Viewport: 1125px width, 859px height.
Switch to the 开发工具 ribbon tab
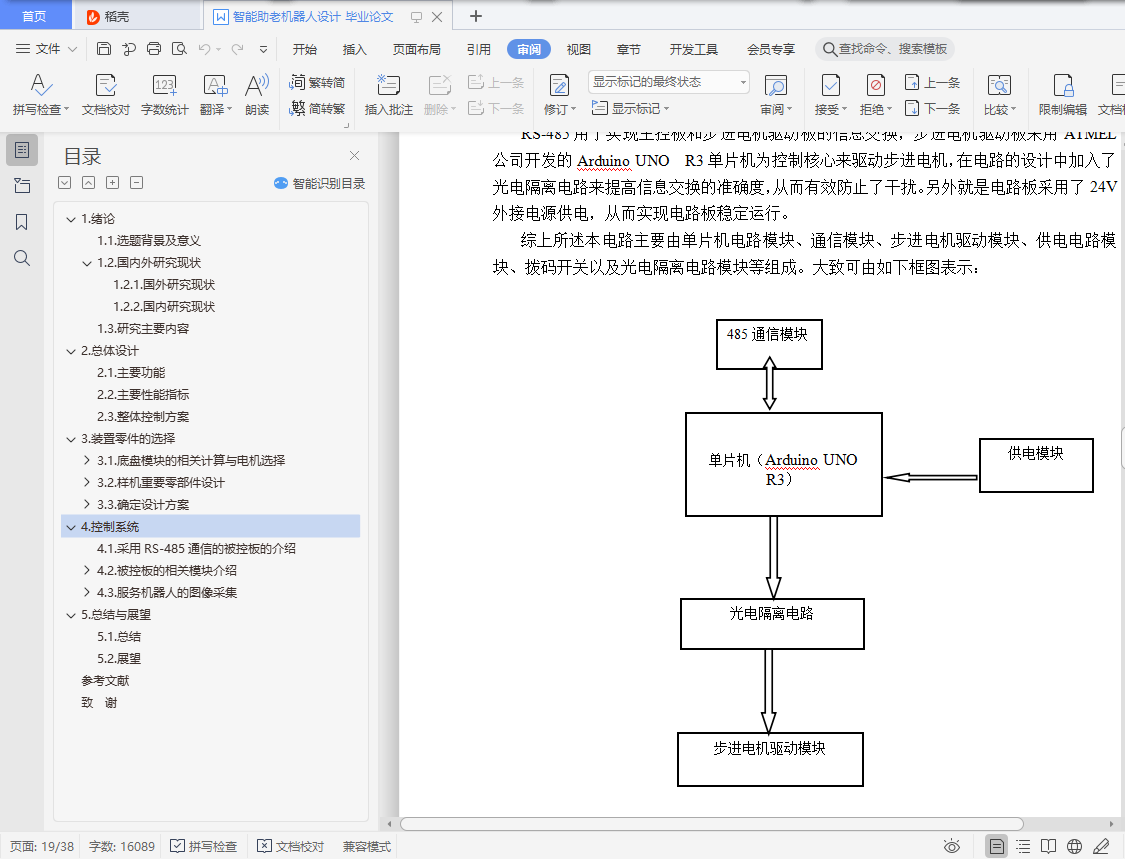pyautogui.click(x=694, y=49)
